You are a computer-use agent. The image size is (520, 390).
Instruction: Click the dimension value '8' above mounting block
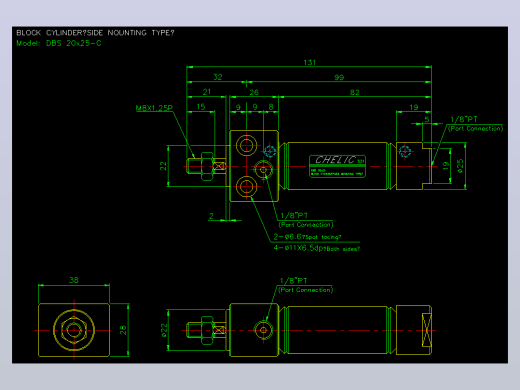271,107
